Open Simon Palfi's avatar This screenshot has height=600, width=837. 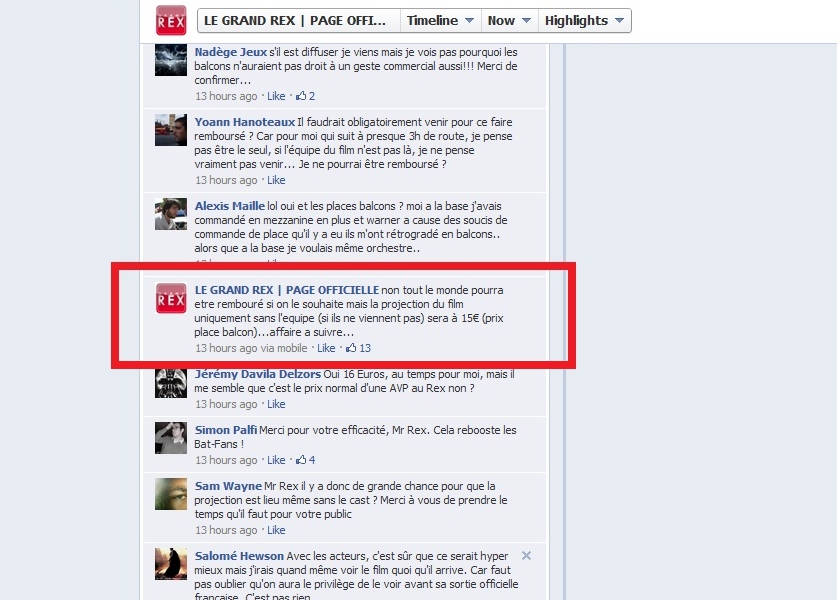click(171, 438)
